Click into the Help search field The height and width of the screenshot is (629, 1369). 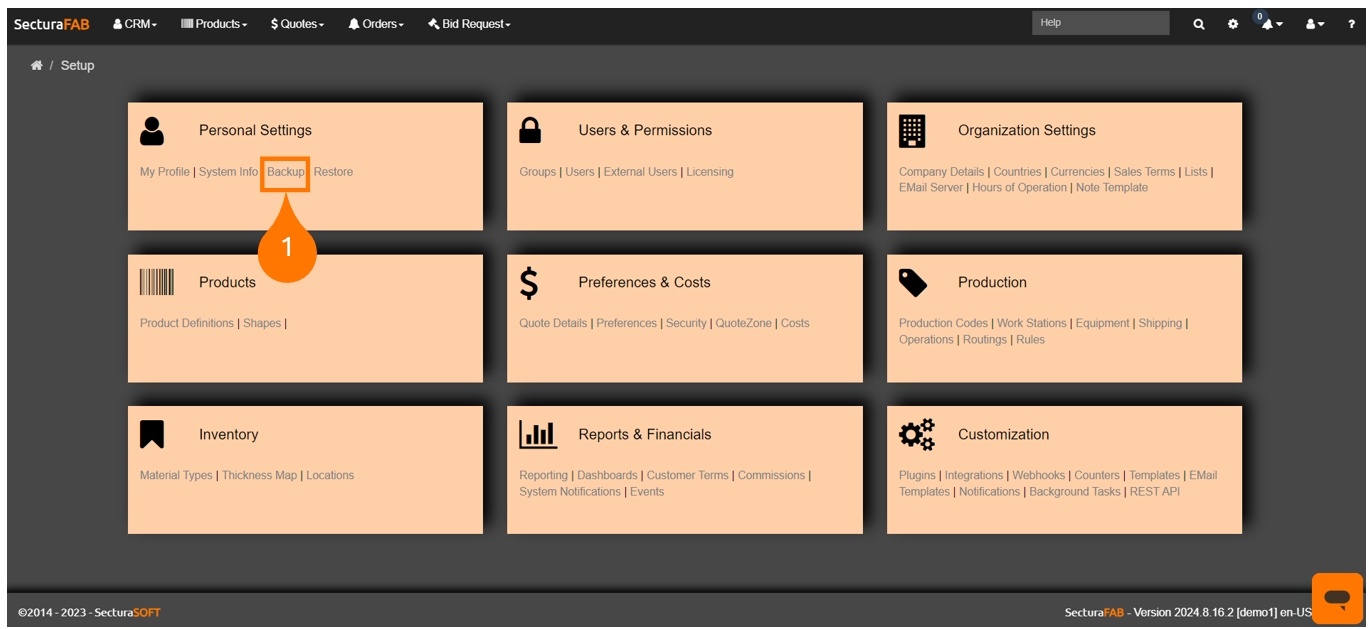click(x=1100, y=23)
